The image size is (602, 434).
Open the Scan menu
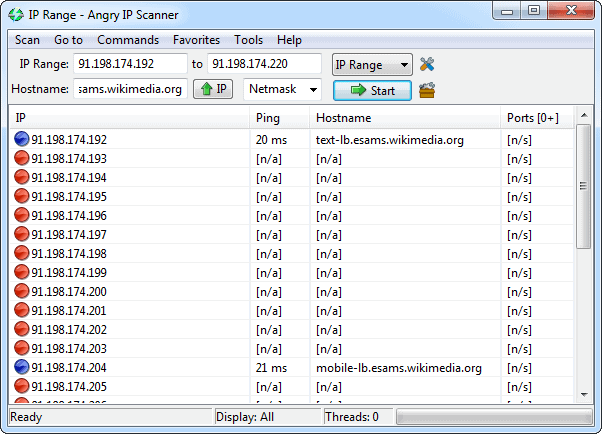(27, 40)
